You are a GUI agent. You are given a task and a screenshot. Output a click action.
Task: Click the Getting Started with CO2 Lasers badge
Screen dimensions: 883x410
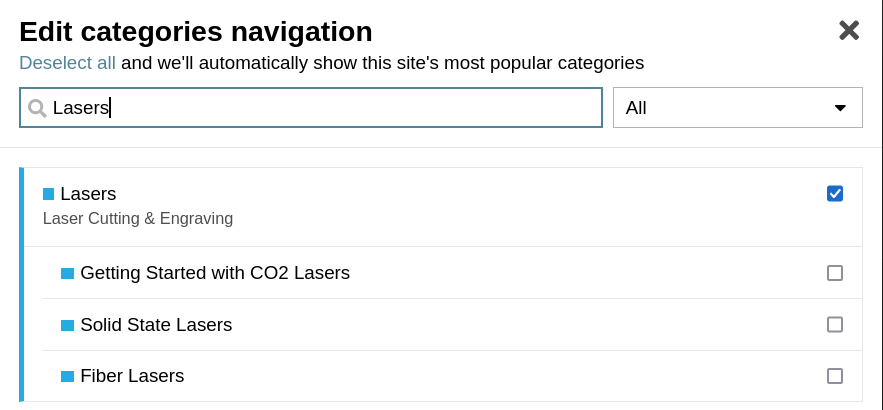pyautogui.click(x=67, y=273)
